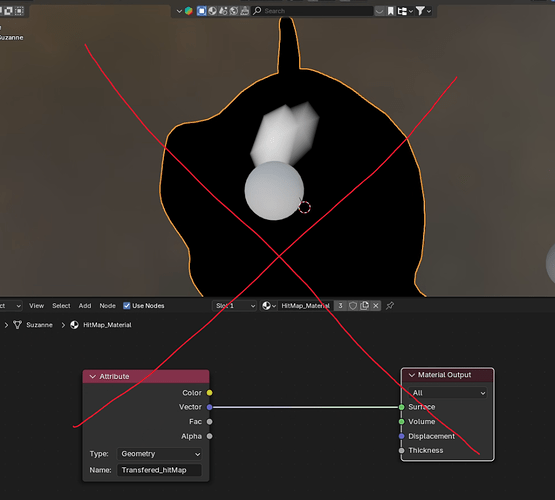Screen dimensions: 555x500
Task: Click the Attribute node Color output socket
Action: click(x=210, y=393)
